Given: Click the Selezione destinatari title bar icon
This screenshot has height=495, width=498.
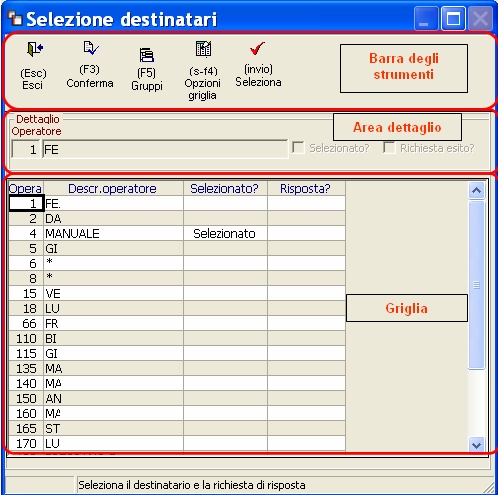Looking at the screenshot, I should coord(15,19).
